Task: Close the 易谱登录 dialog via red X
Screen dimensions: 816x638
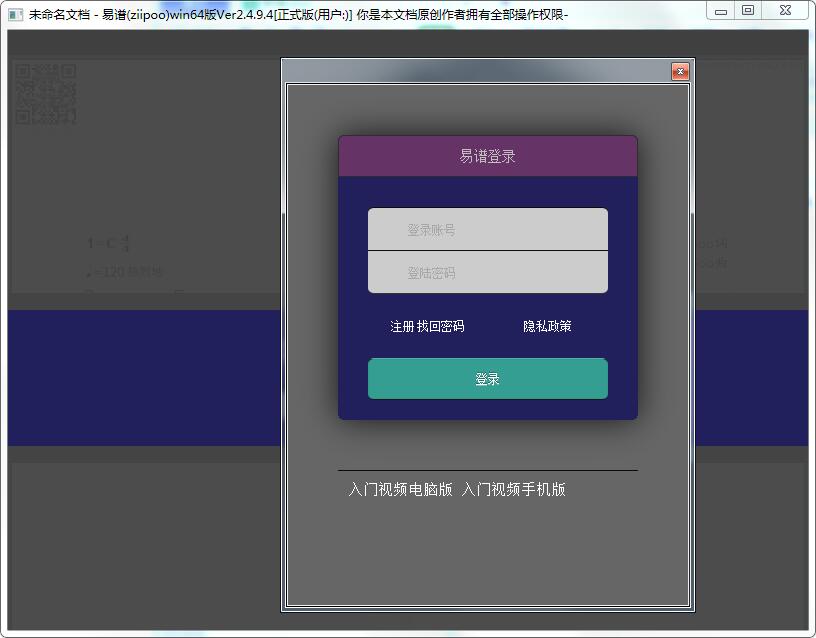Action: (x=680, y=71)
